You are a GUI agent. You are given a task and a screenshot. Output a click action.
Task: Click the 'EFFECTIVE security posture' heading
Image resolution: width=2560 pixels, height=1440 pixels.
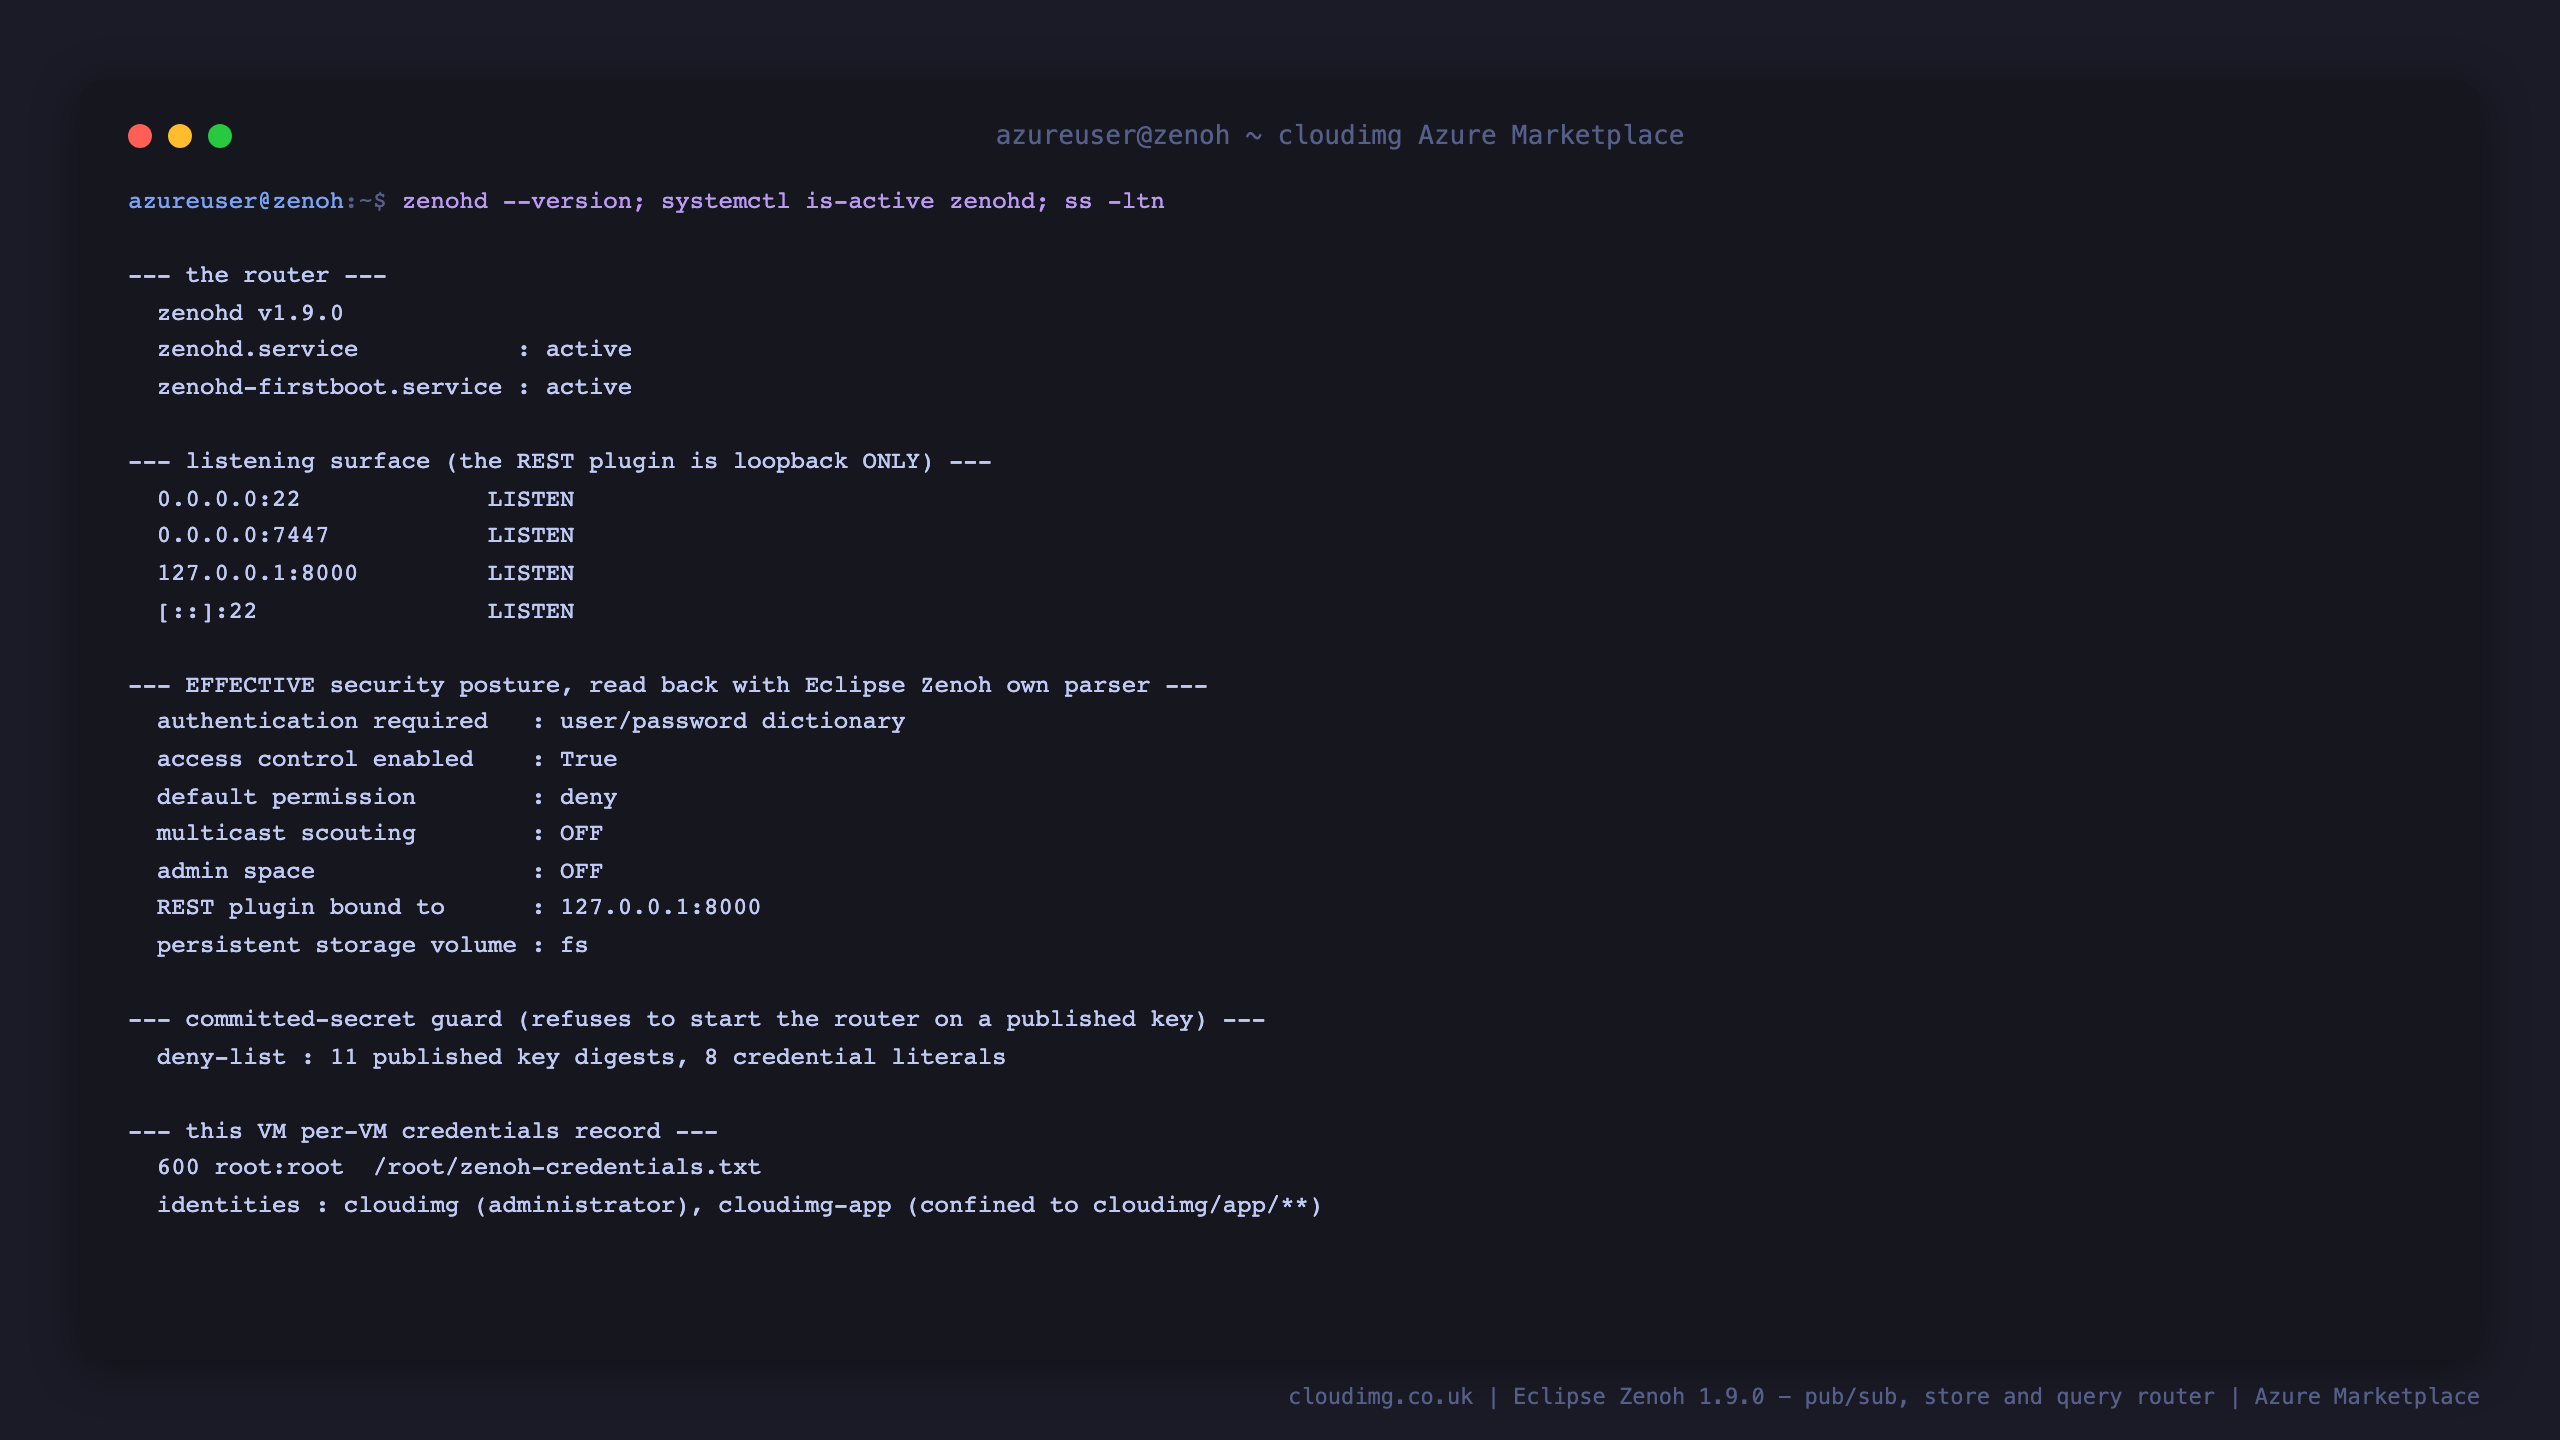[x=668, y=685]
